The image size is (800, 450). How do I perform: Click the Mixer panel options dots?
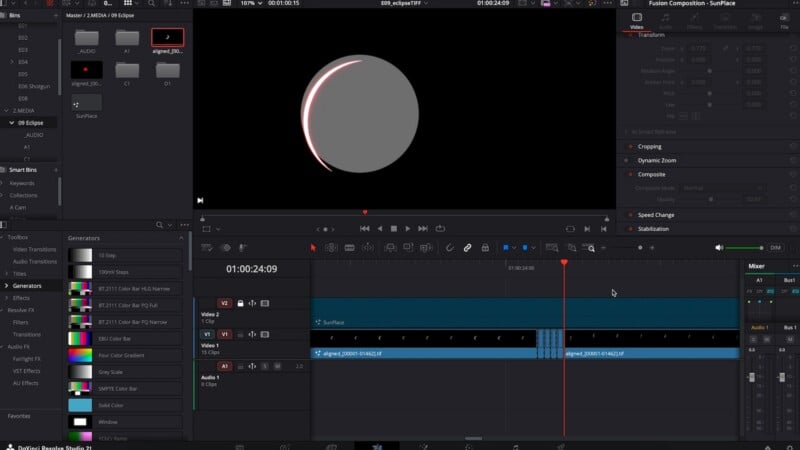(x=795, y=266)
